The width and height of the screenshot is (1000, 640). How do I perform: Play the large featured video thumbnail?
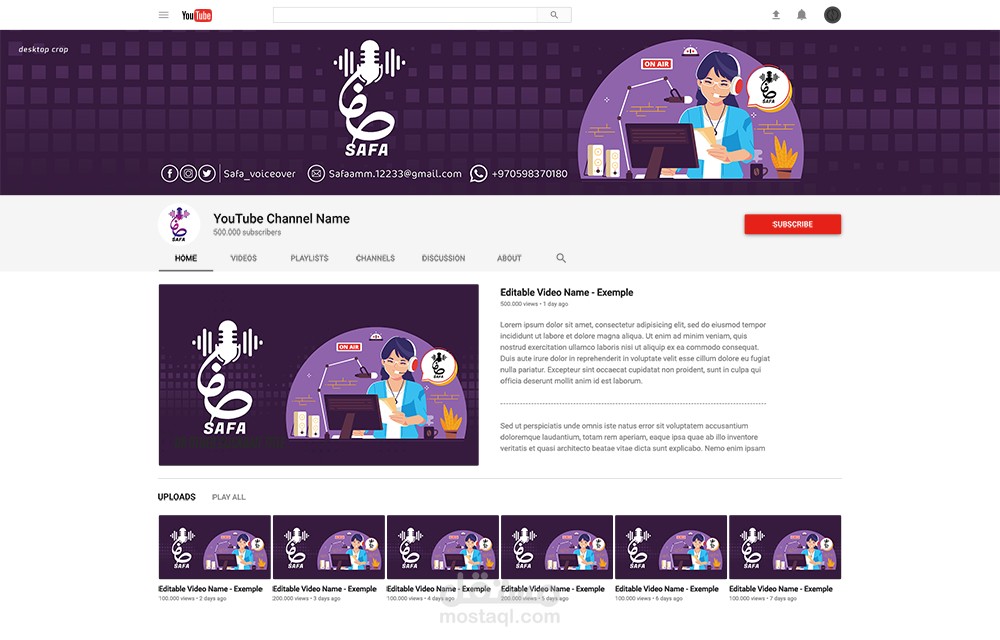click(319, 375)
